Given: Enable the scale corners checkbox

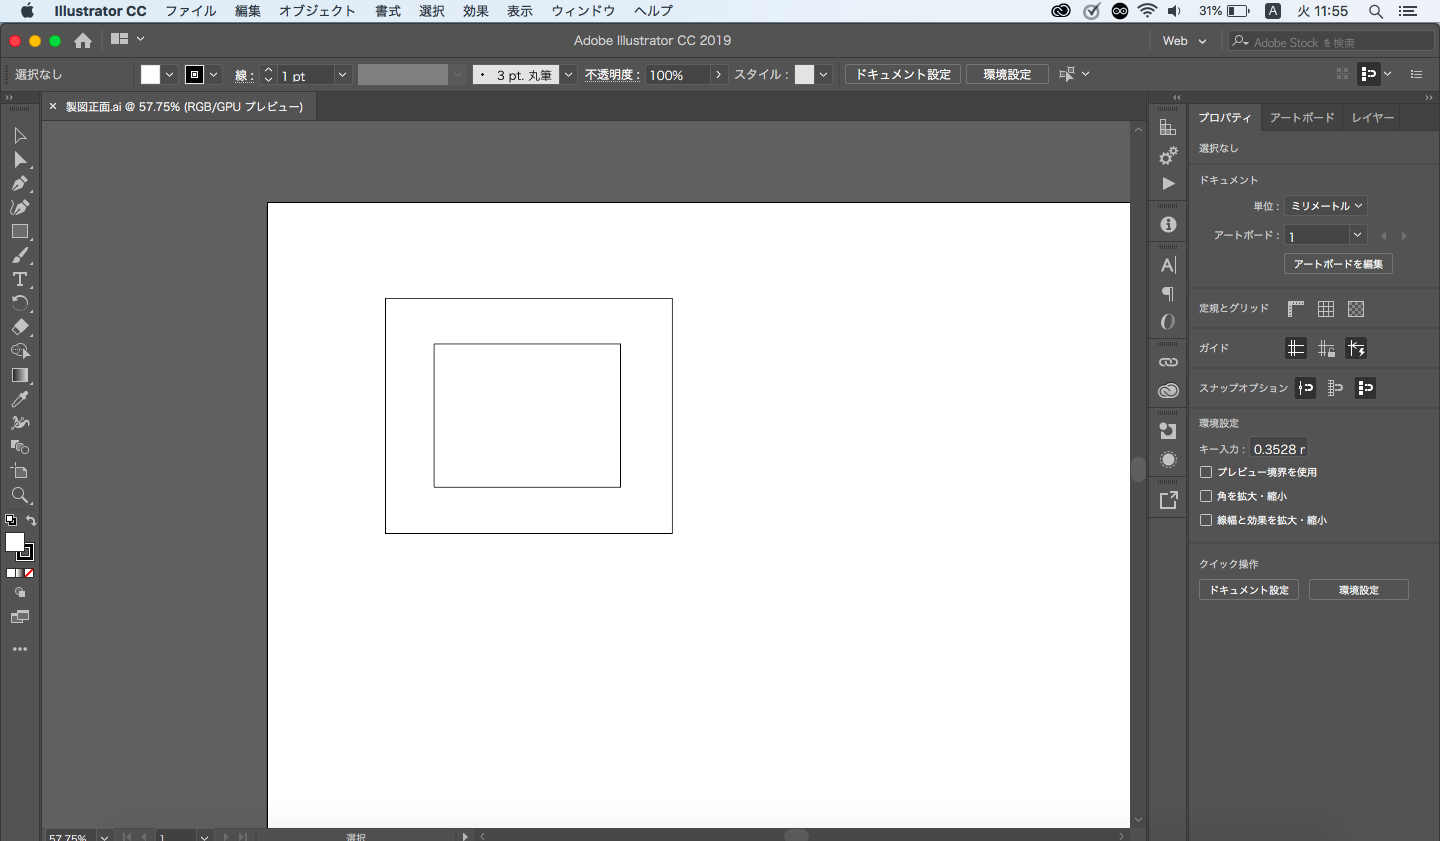Looking at the screenshot, I should 1206,496.
